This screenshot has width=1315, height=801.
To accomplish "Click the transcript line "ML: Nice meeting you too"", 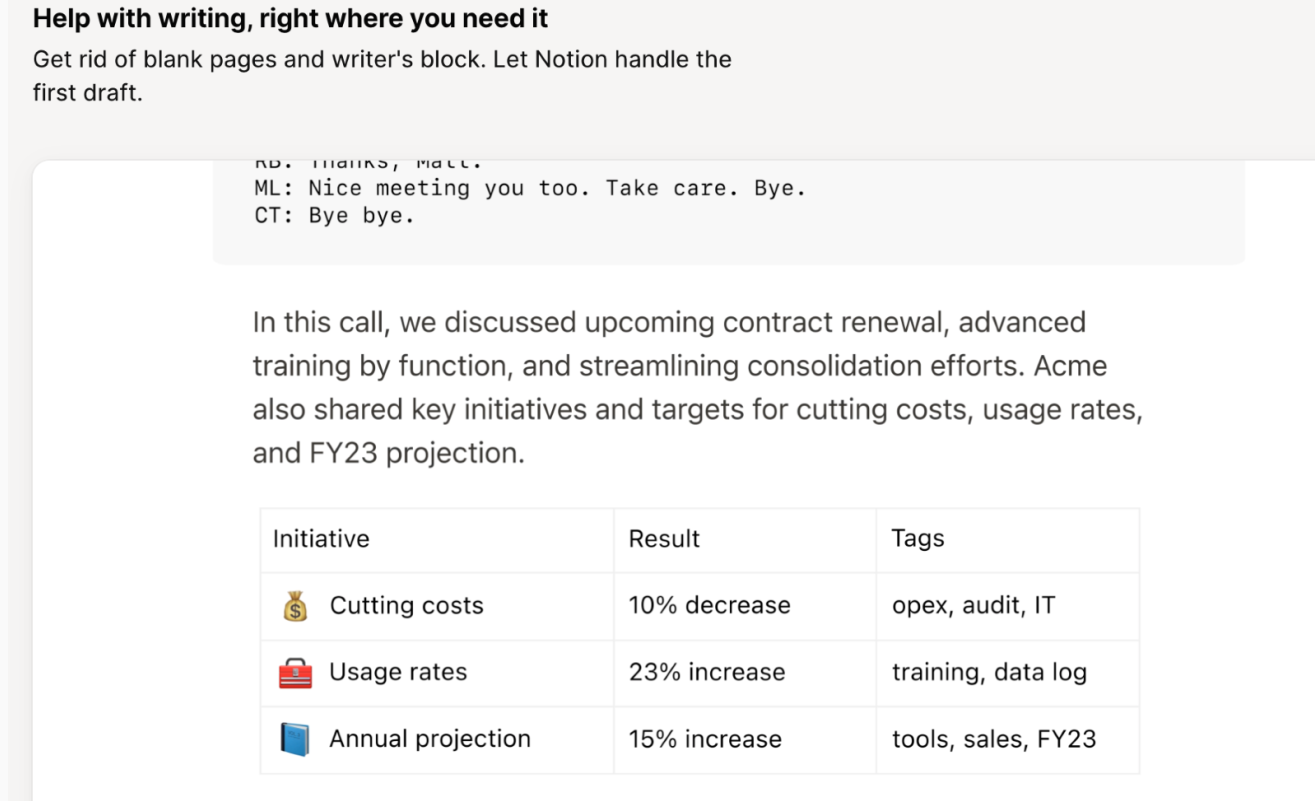I will [x=530, y=188].
